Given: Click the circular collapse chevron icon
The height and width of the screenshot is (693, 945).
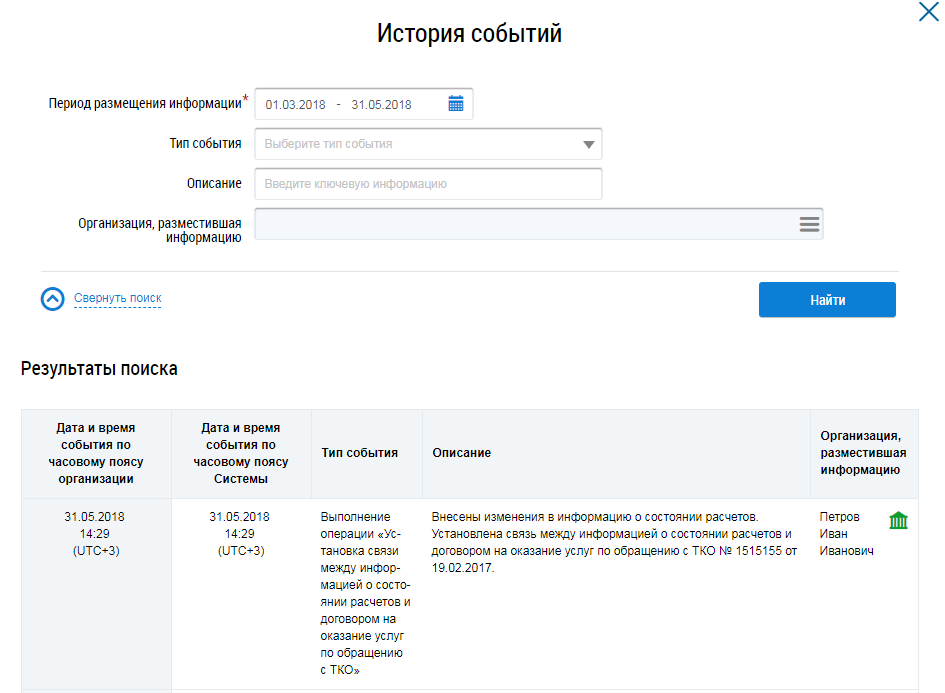Looking at the screenshot, I should 52,299.
